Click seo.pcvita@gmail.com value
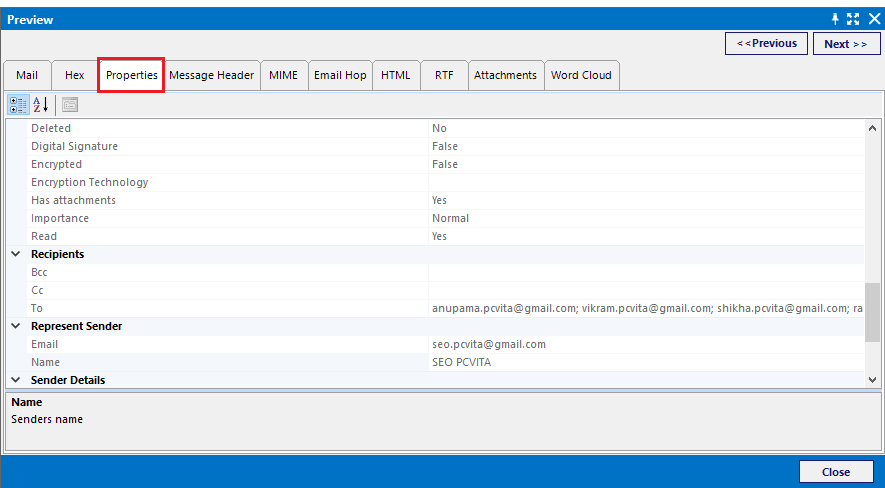This screenshot has height=488, width=885. click(x=489, y=344)
